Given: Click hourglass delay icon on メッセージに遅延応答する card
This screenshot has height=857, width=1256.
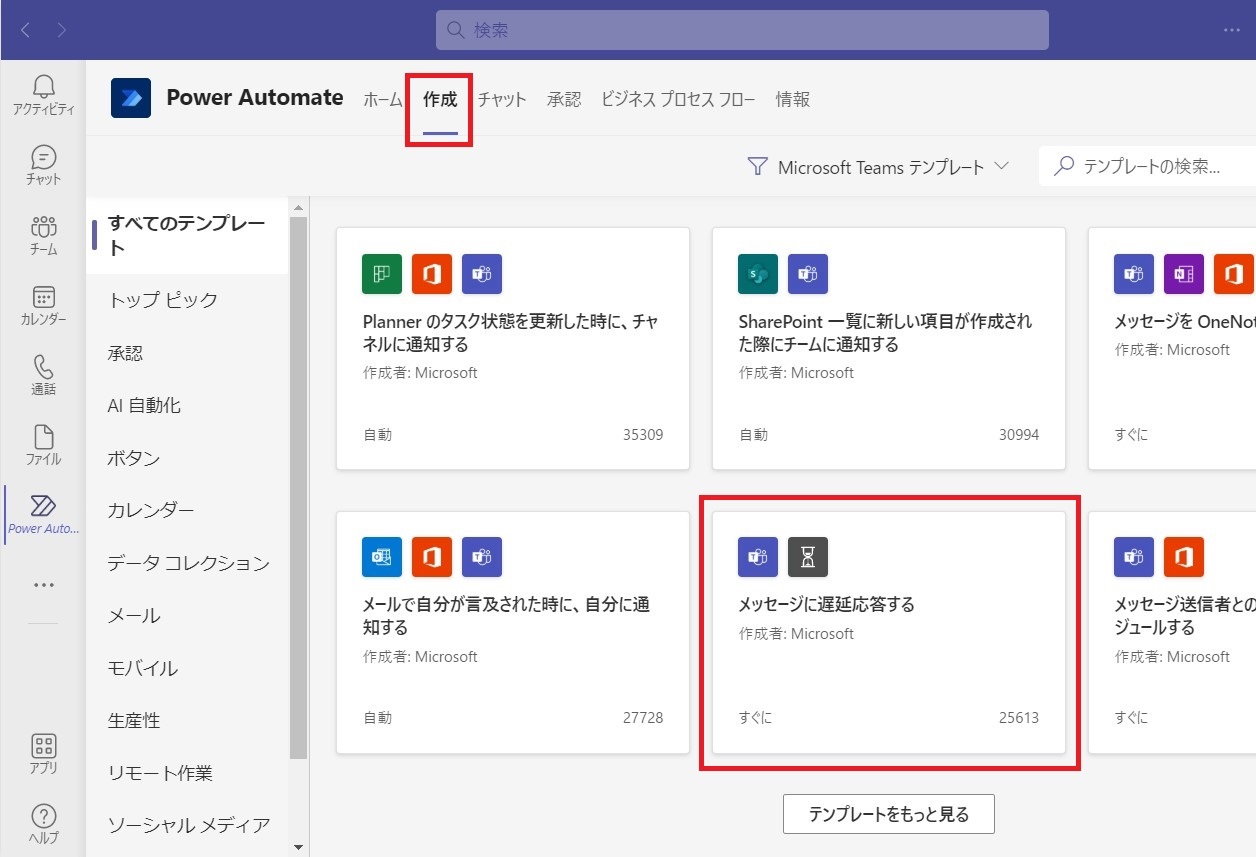Looking at the screenshot, I should [808, 557].
